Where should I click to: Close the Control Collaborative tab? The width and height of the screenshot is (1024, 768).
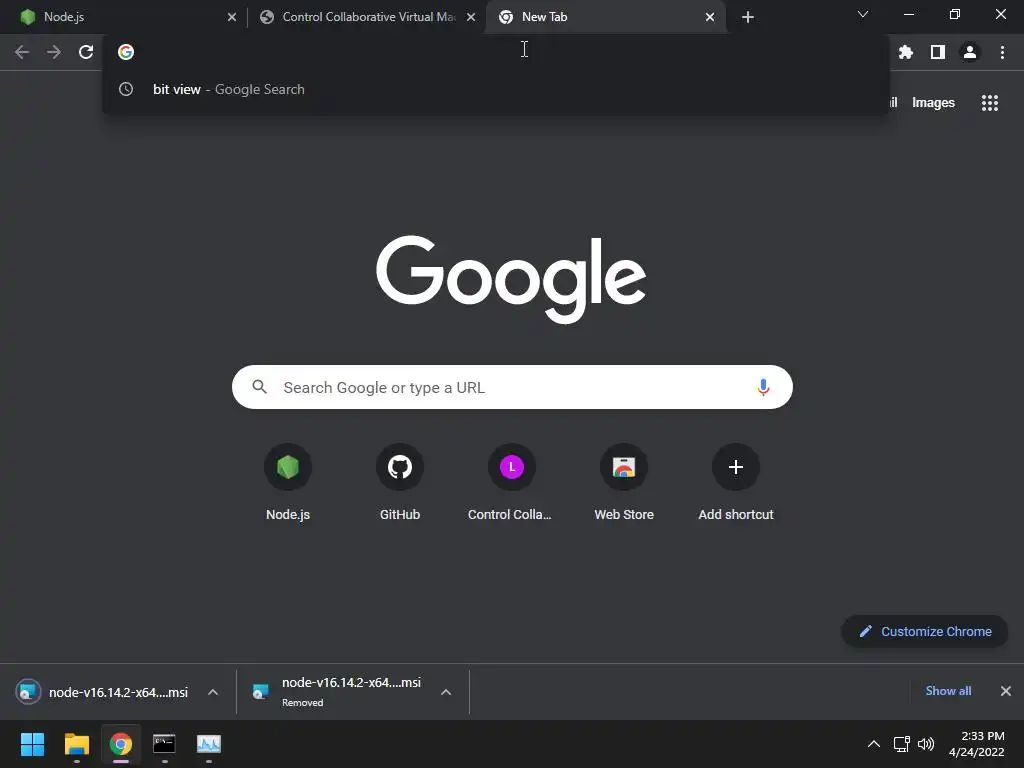click(x=471, y=17)
